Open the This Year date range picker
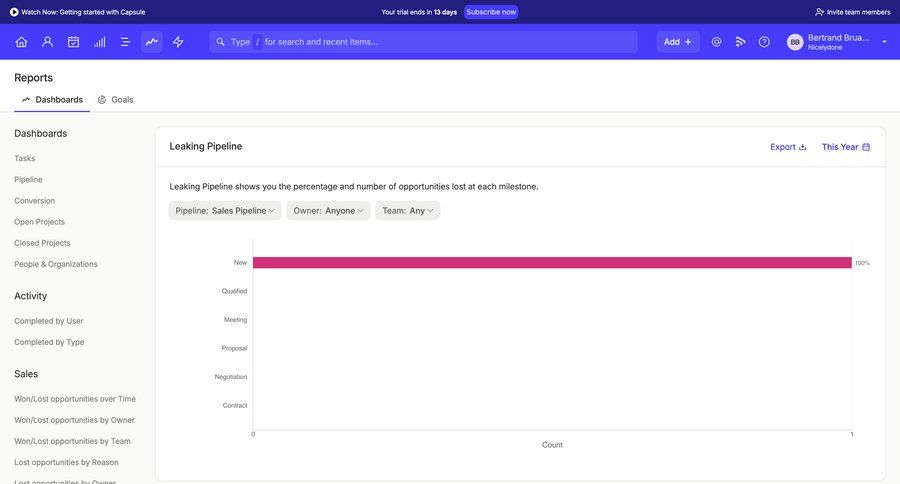 845,147
